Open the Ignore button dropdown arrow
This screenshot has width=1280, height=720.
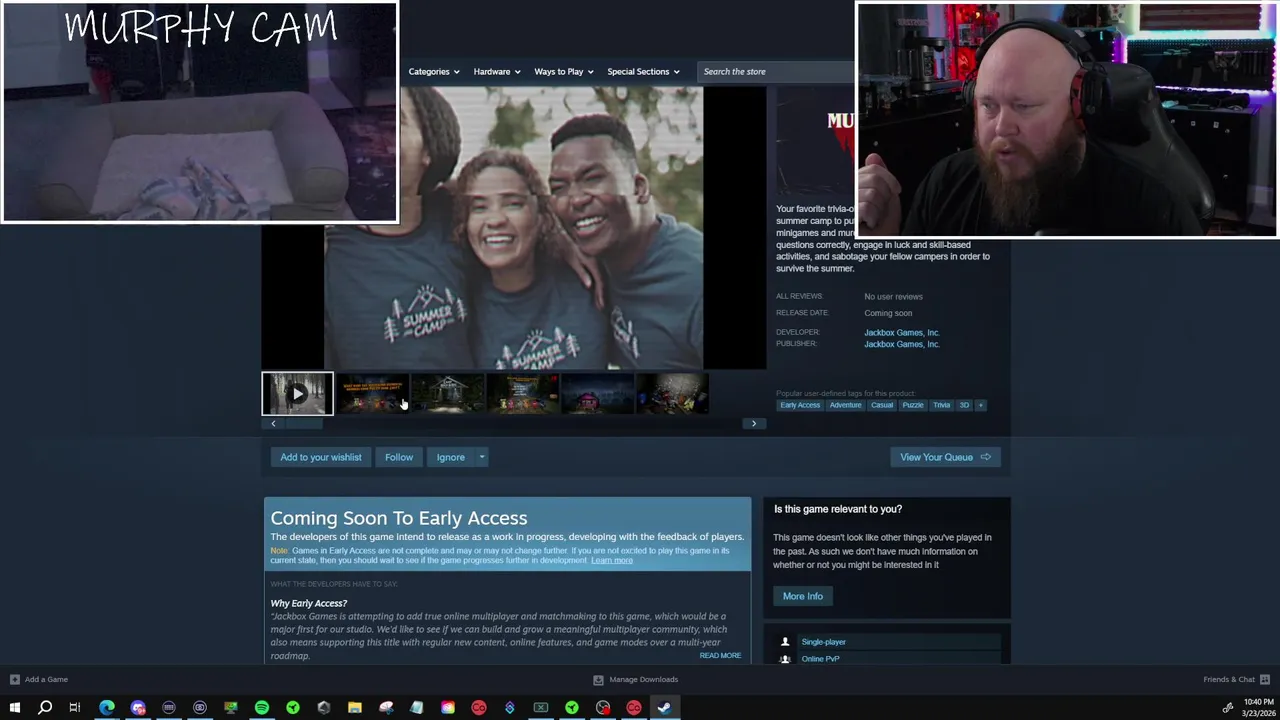(482, 457)
